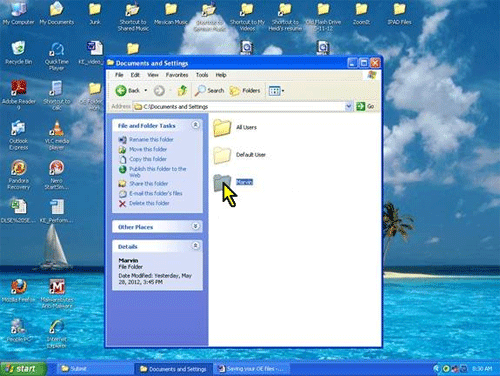Click the Forward arrow toolbar icon
The width and height of the screenshot is (500, 376).
click(159, 90)
